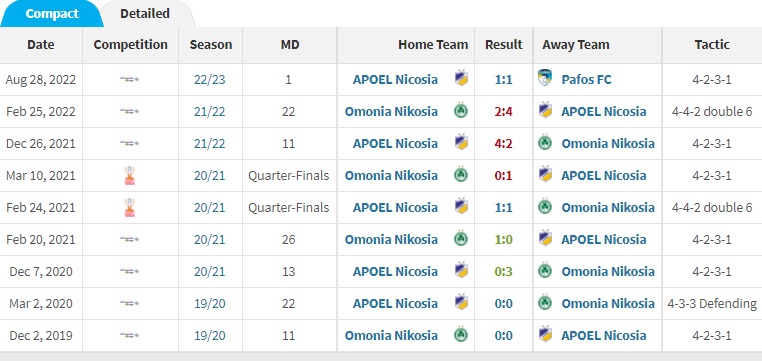Click cup trophy icon for Mar 10, 2021

click(x=129, y=175)
